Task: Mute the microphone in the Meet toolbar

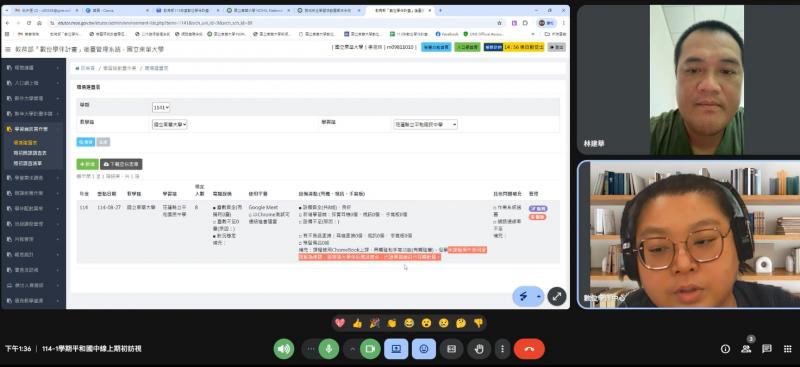Action: coord(329,349)
